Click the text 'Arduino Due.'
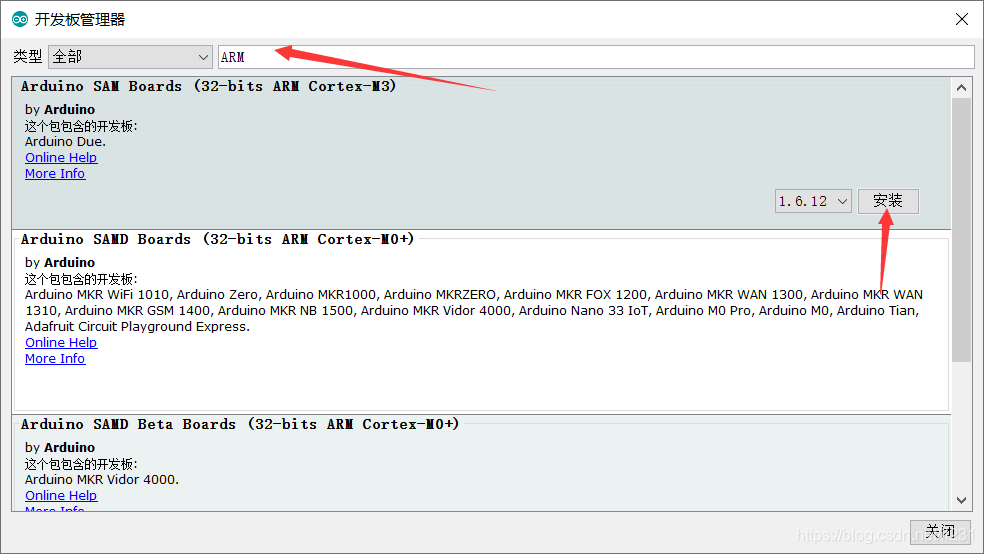Image resolution: width=984 pixels, height=554 pixels. [65, 142]
